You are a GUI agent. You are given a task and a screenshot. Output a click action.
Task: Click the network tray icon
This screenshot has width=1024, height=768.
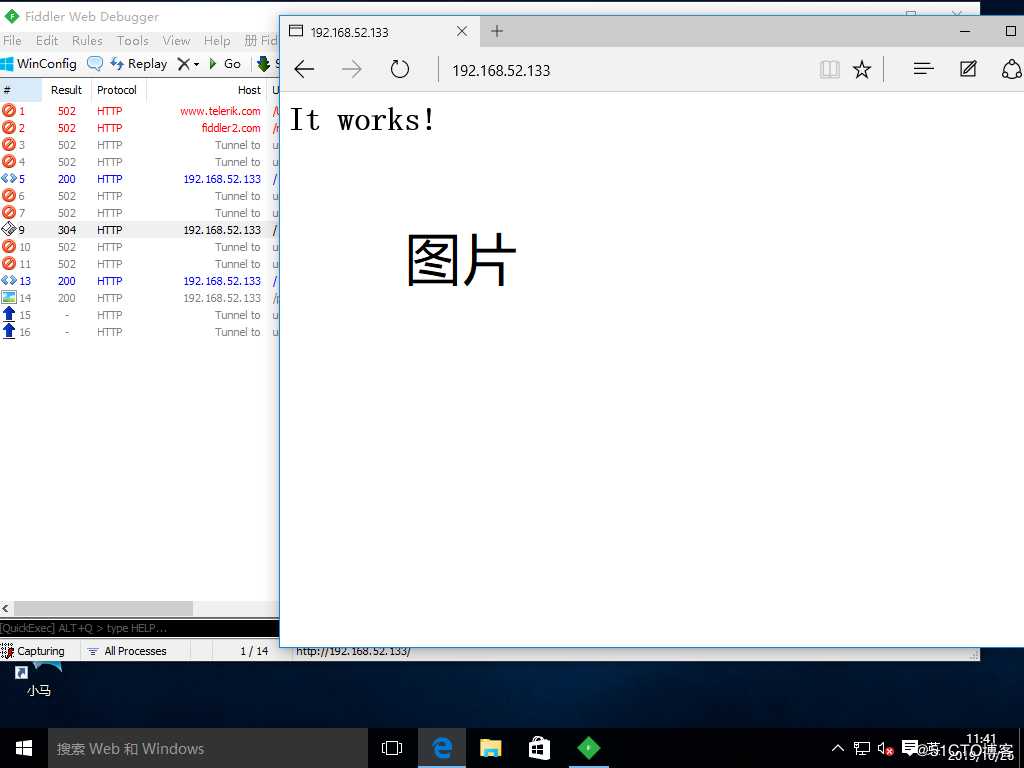click(x=862, y=748)
